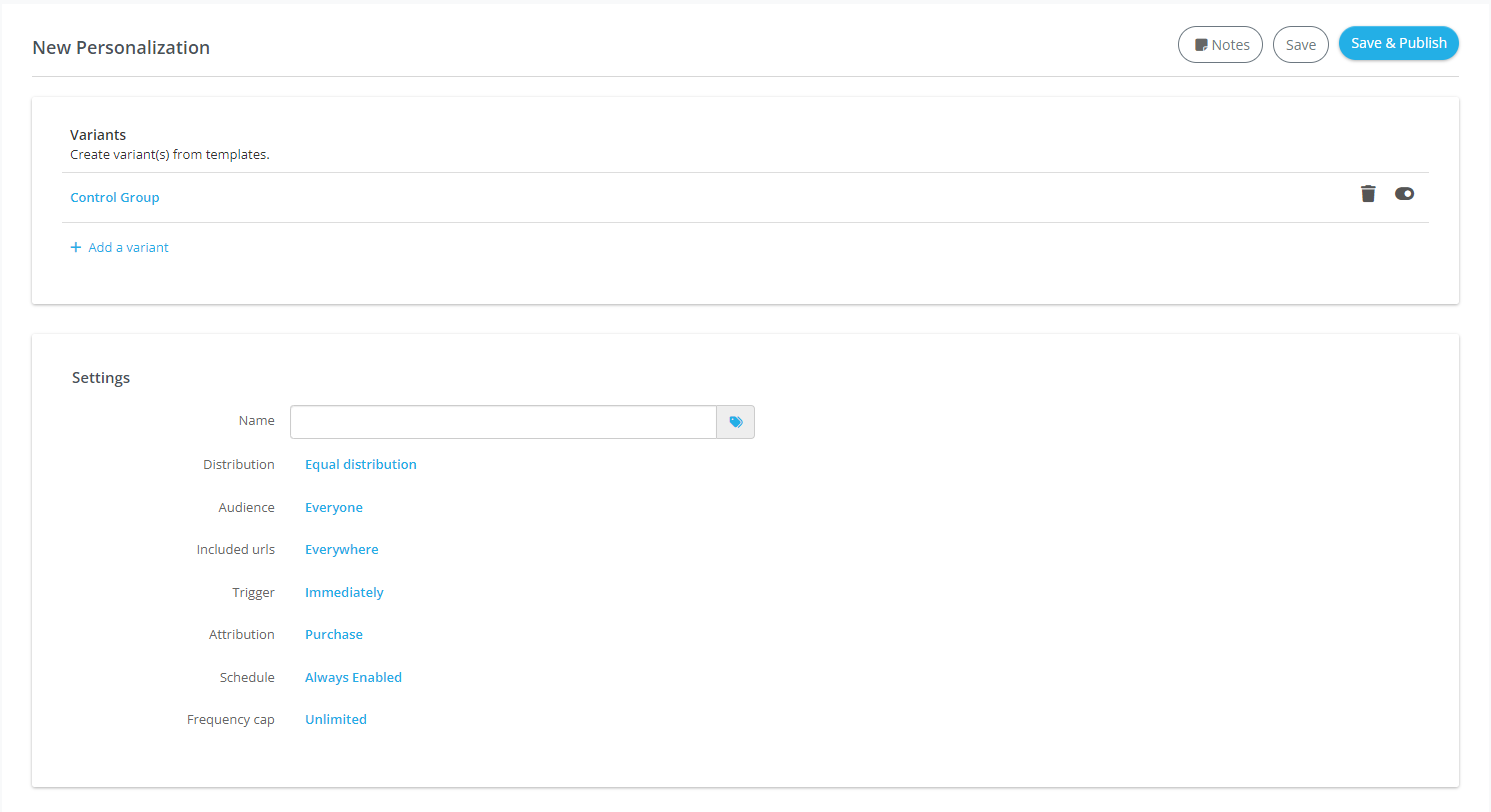Image resolution: width=1491 pixels, height=812 pixels.
Task: Focus the Name input field
Action: 503,422
